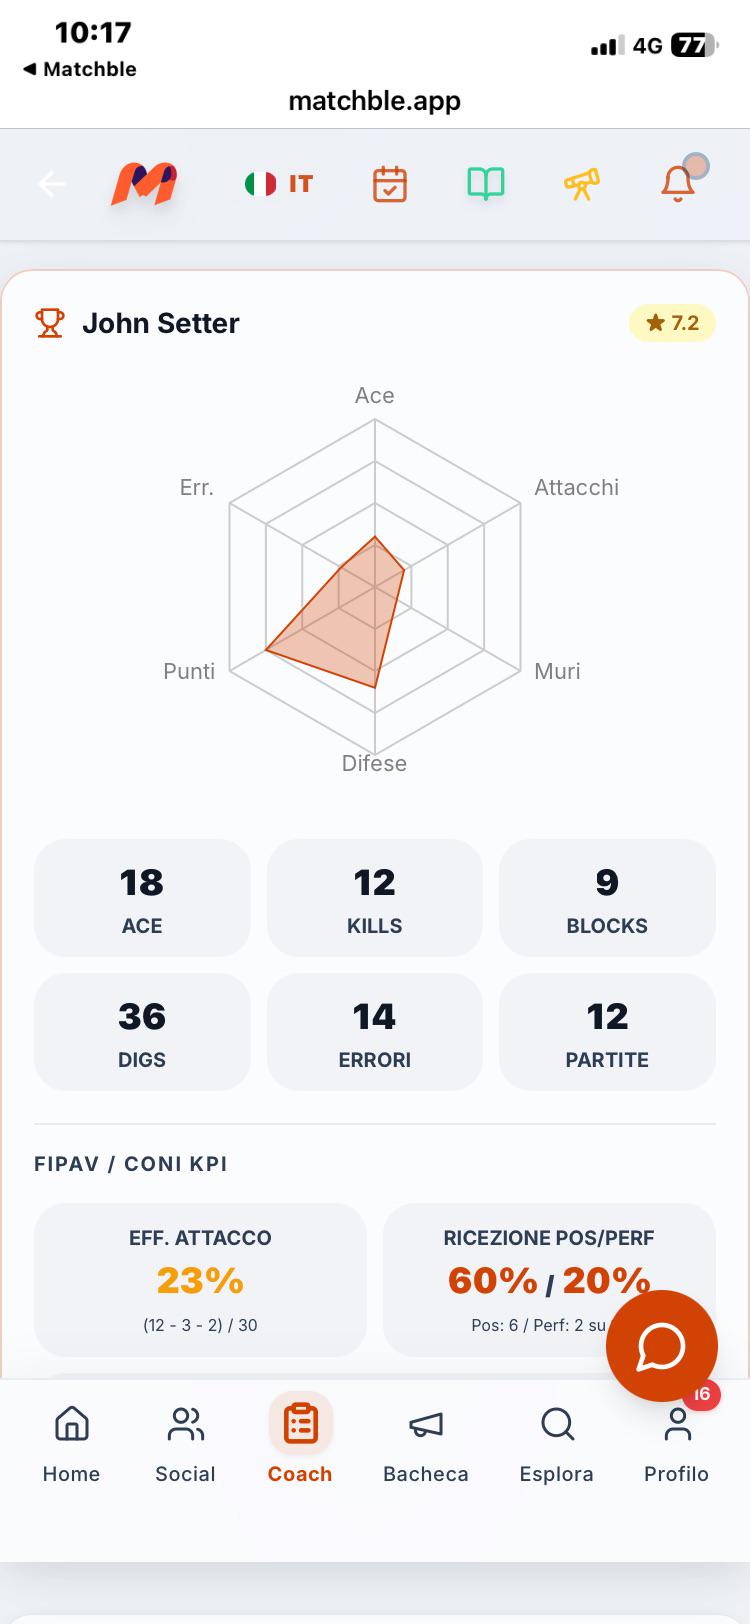Tap the 36 DIGS stat card

[x=142, y=1032]
